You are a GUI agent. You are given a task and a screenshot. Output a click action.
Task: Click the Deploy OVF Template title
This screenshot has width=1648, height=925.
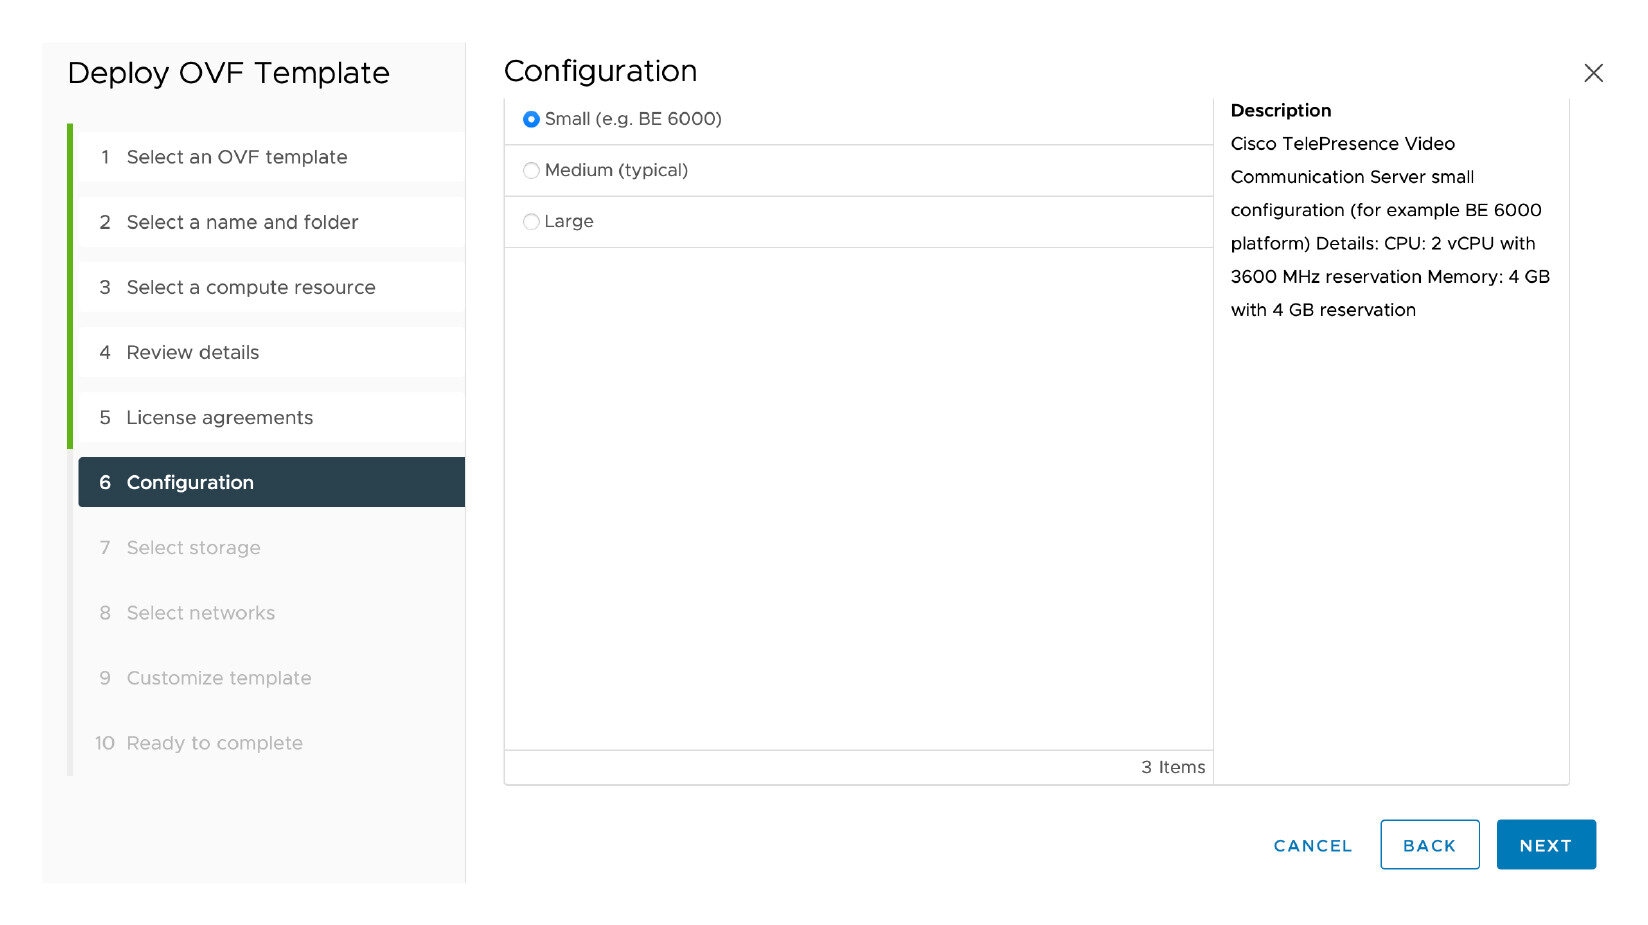[x=228, y=73]
